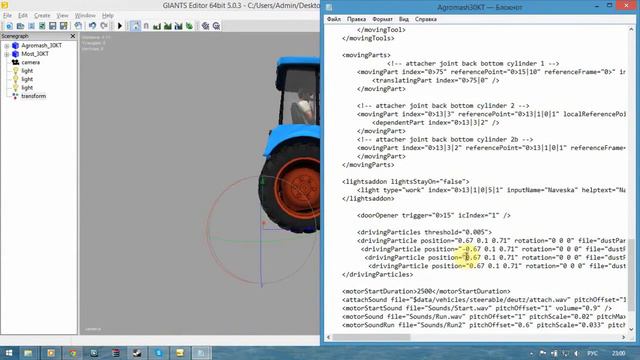The width and height of the screenshot is (640, 360).
Task: Click the Notepad vertical scrollbar down arrow
Action: tap(631, 329)
